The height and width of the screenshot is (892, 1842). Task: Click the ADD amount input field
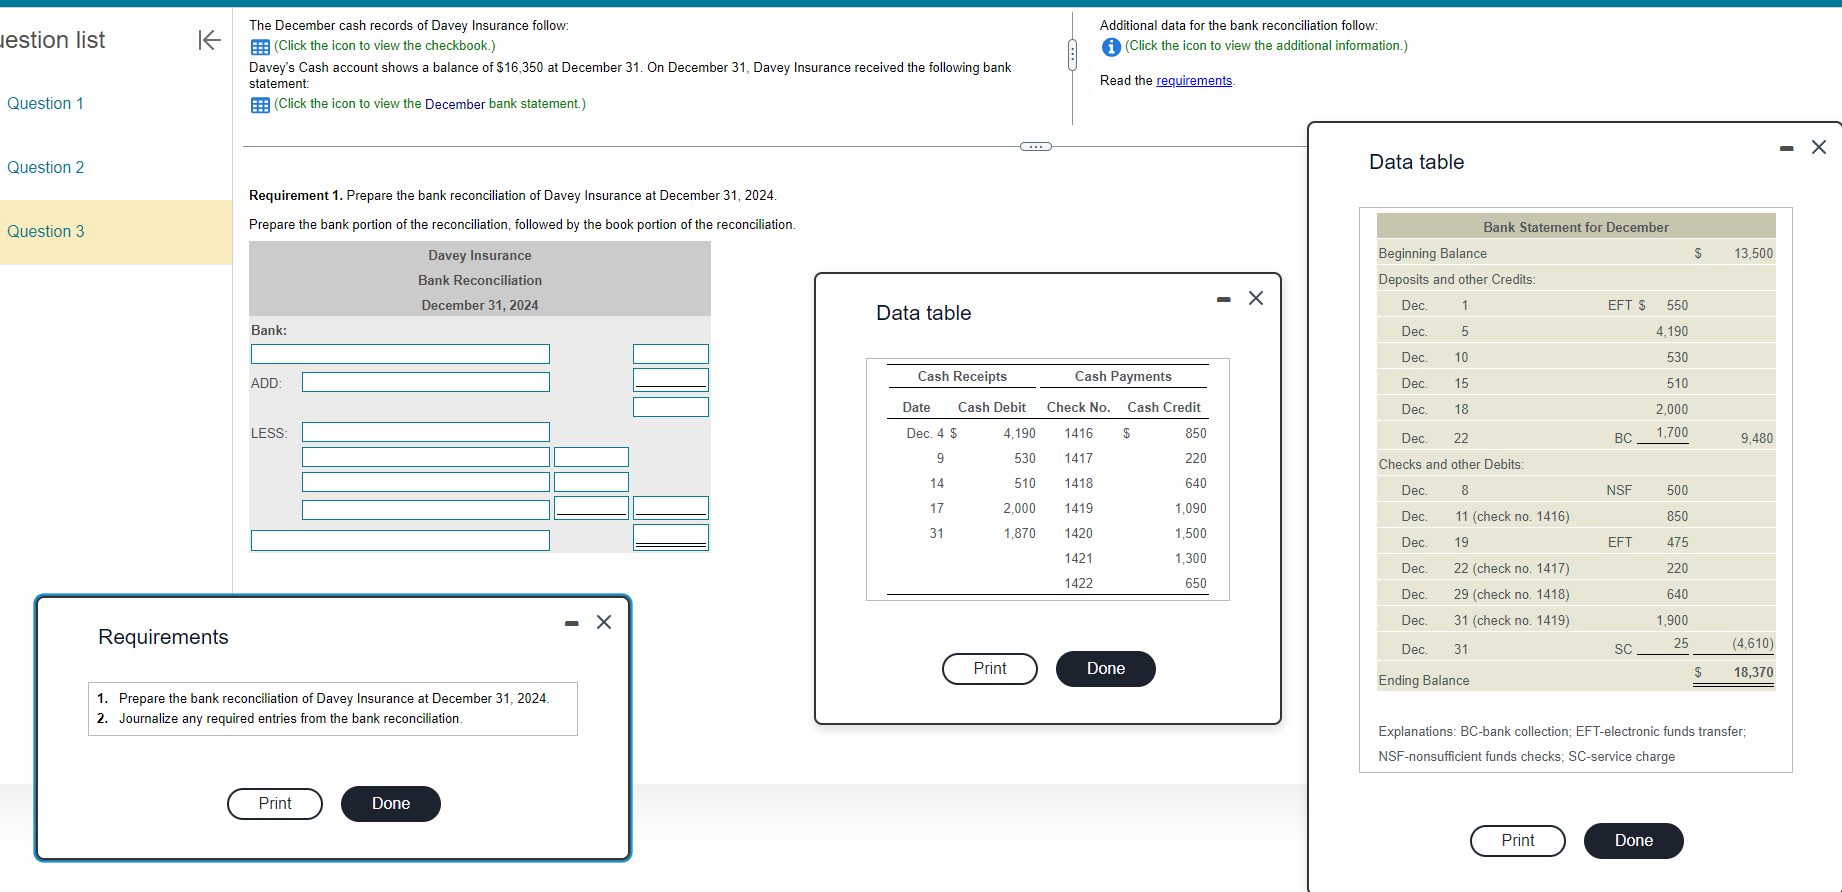tap(671, 380)
